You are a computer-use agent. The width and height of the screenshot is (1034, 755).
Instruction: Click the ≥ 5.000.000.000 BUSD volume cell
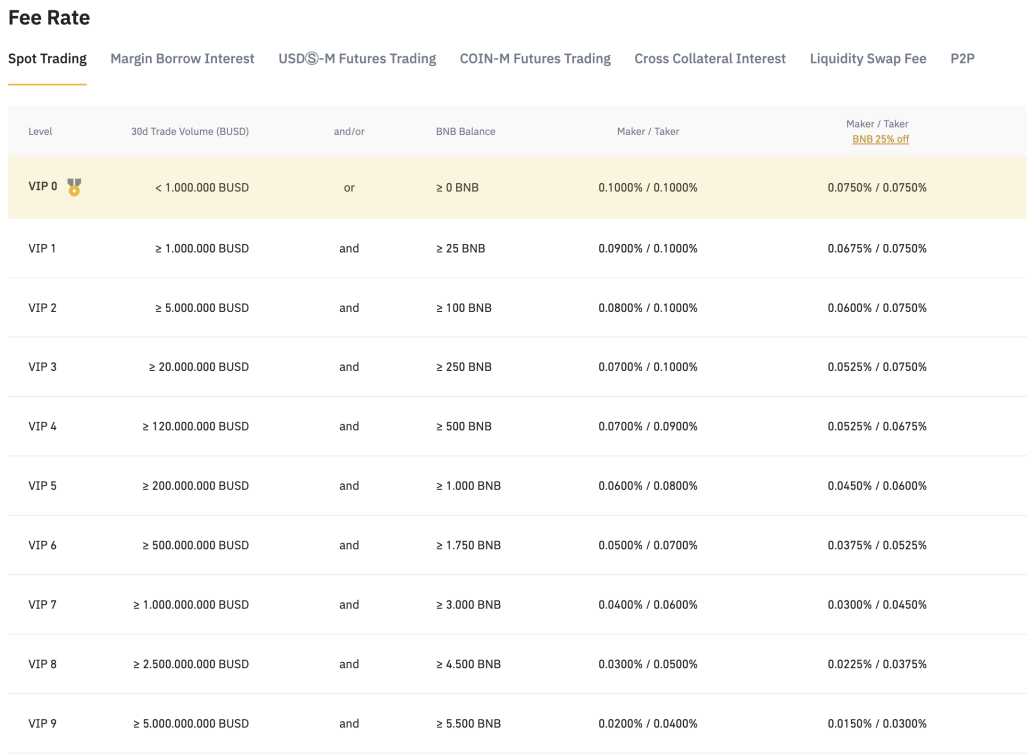pyautogui.click(x=191, y=723)
